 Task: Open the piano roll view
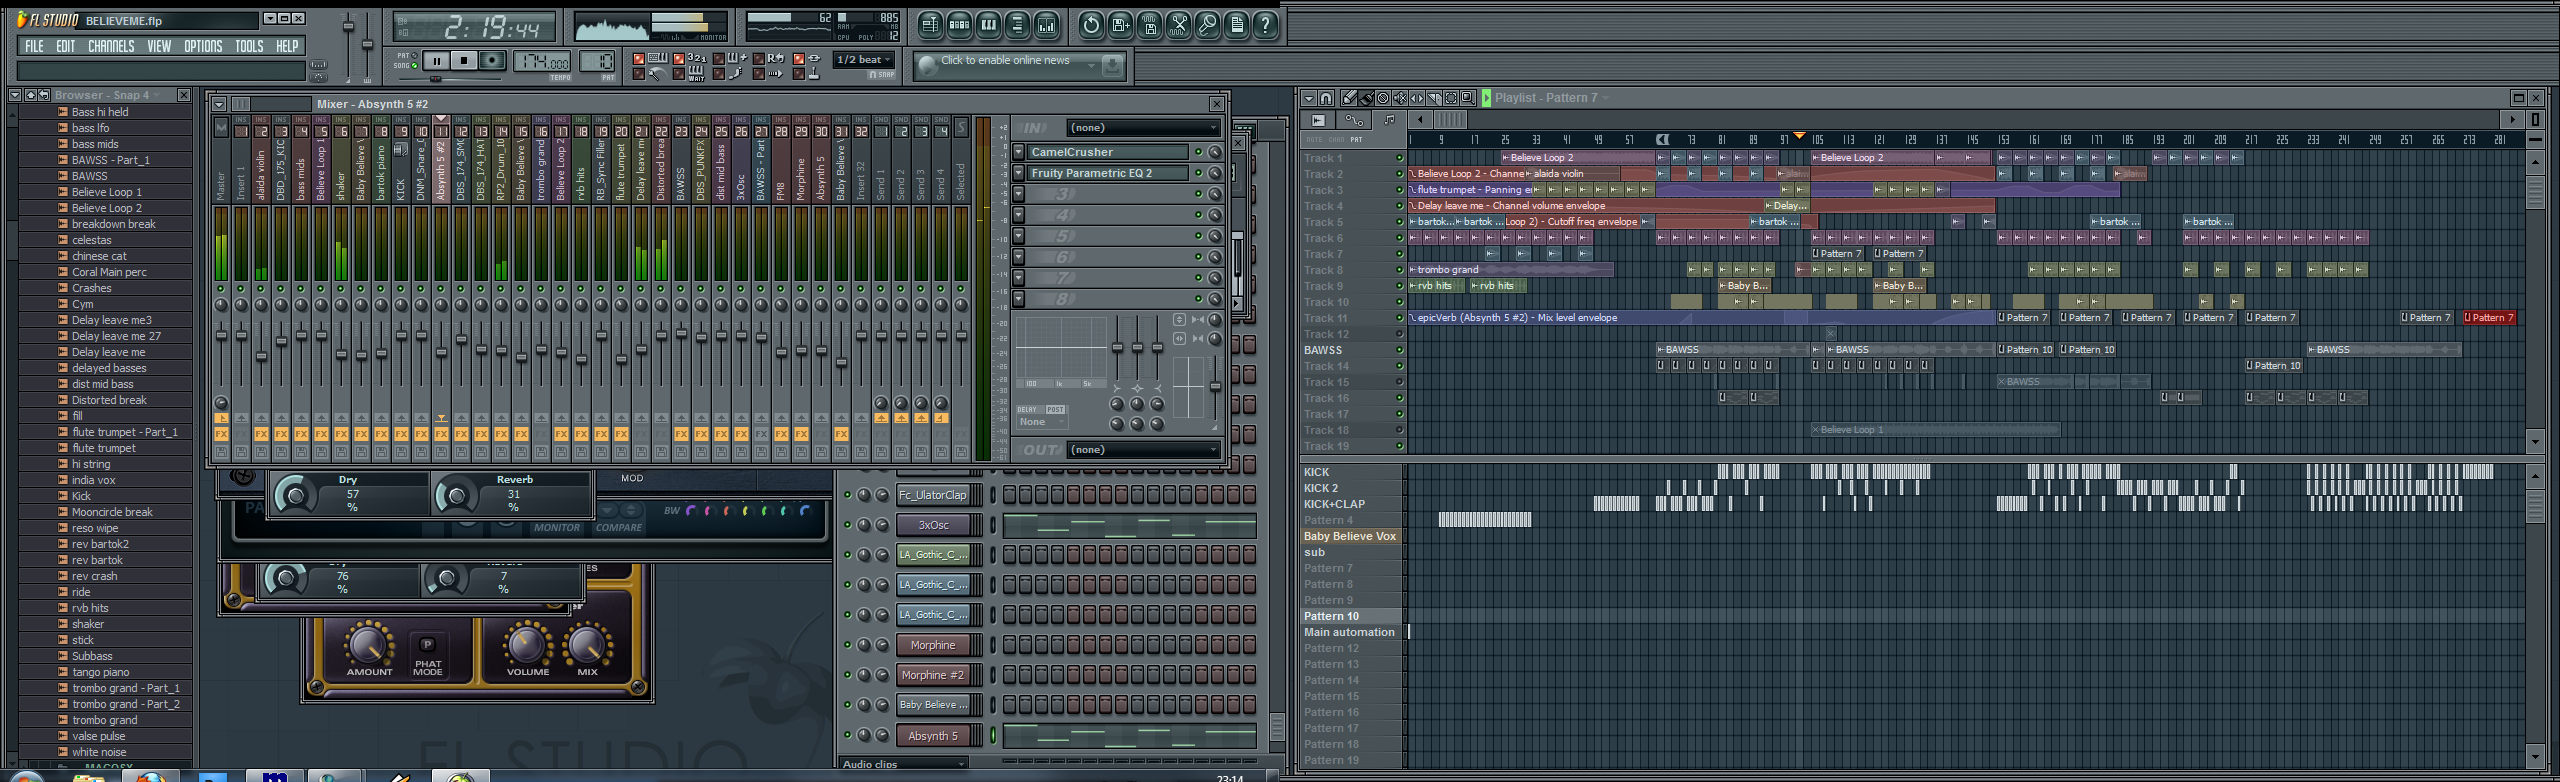coord(988,25)
